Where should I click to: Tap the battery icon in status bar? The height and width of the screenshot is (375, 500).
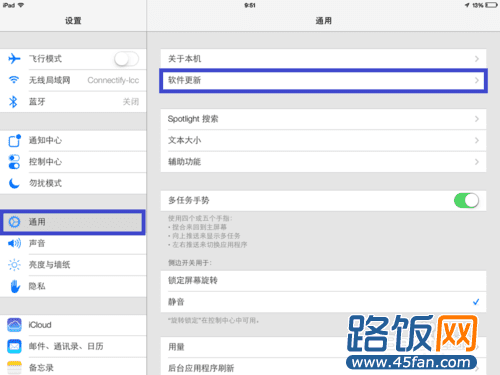[491, 5]
